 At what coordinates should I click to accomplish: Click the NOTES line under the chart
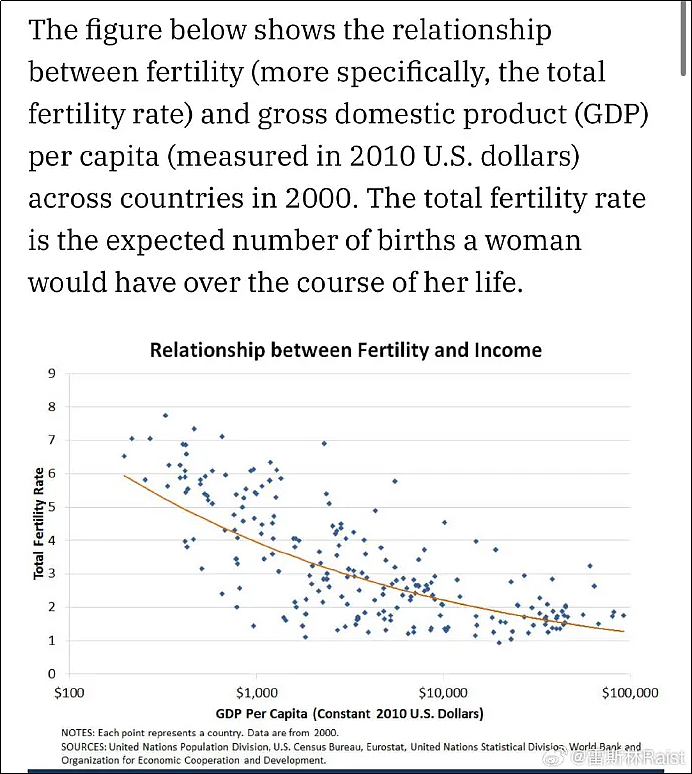200,733
